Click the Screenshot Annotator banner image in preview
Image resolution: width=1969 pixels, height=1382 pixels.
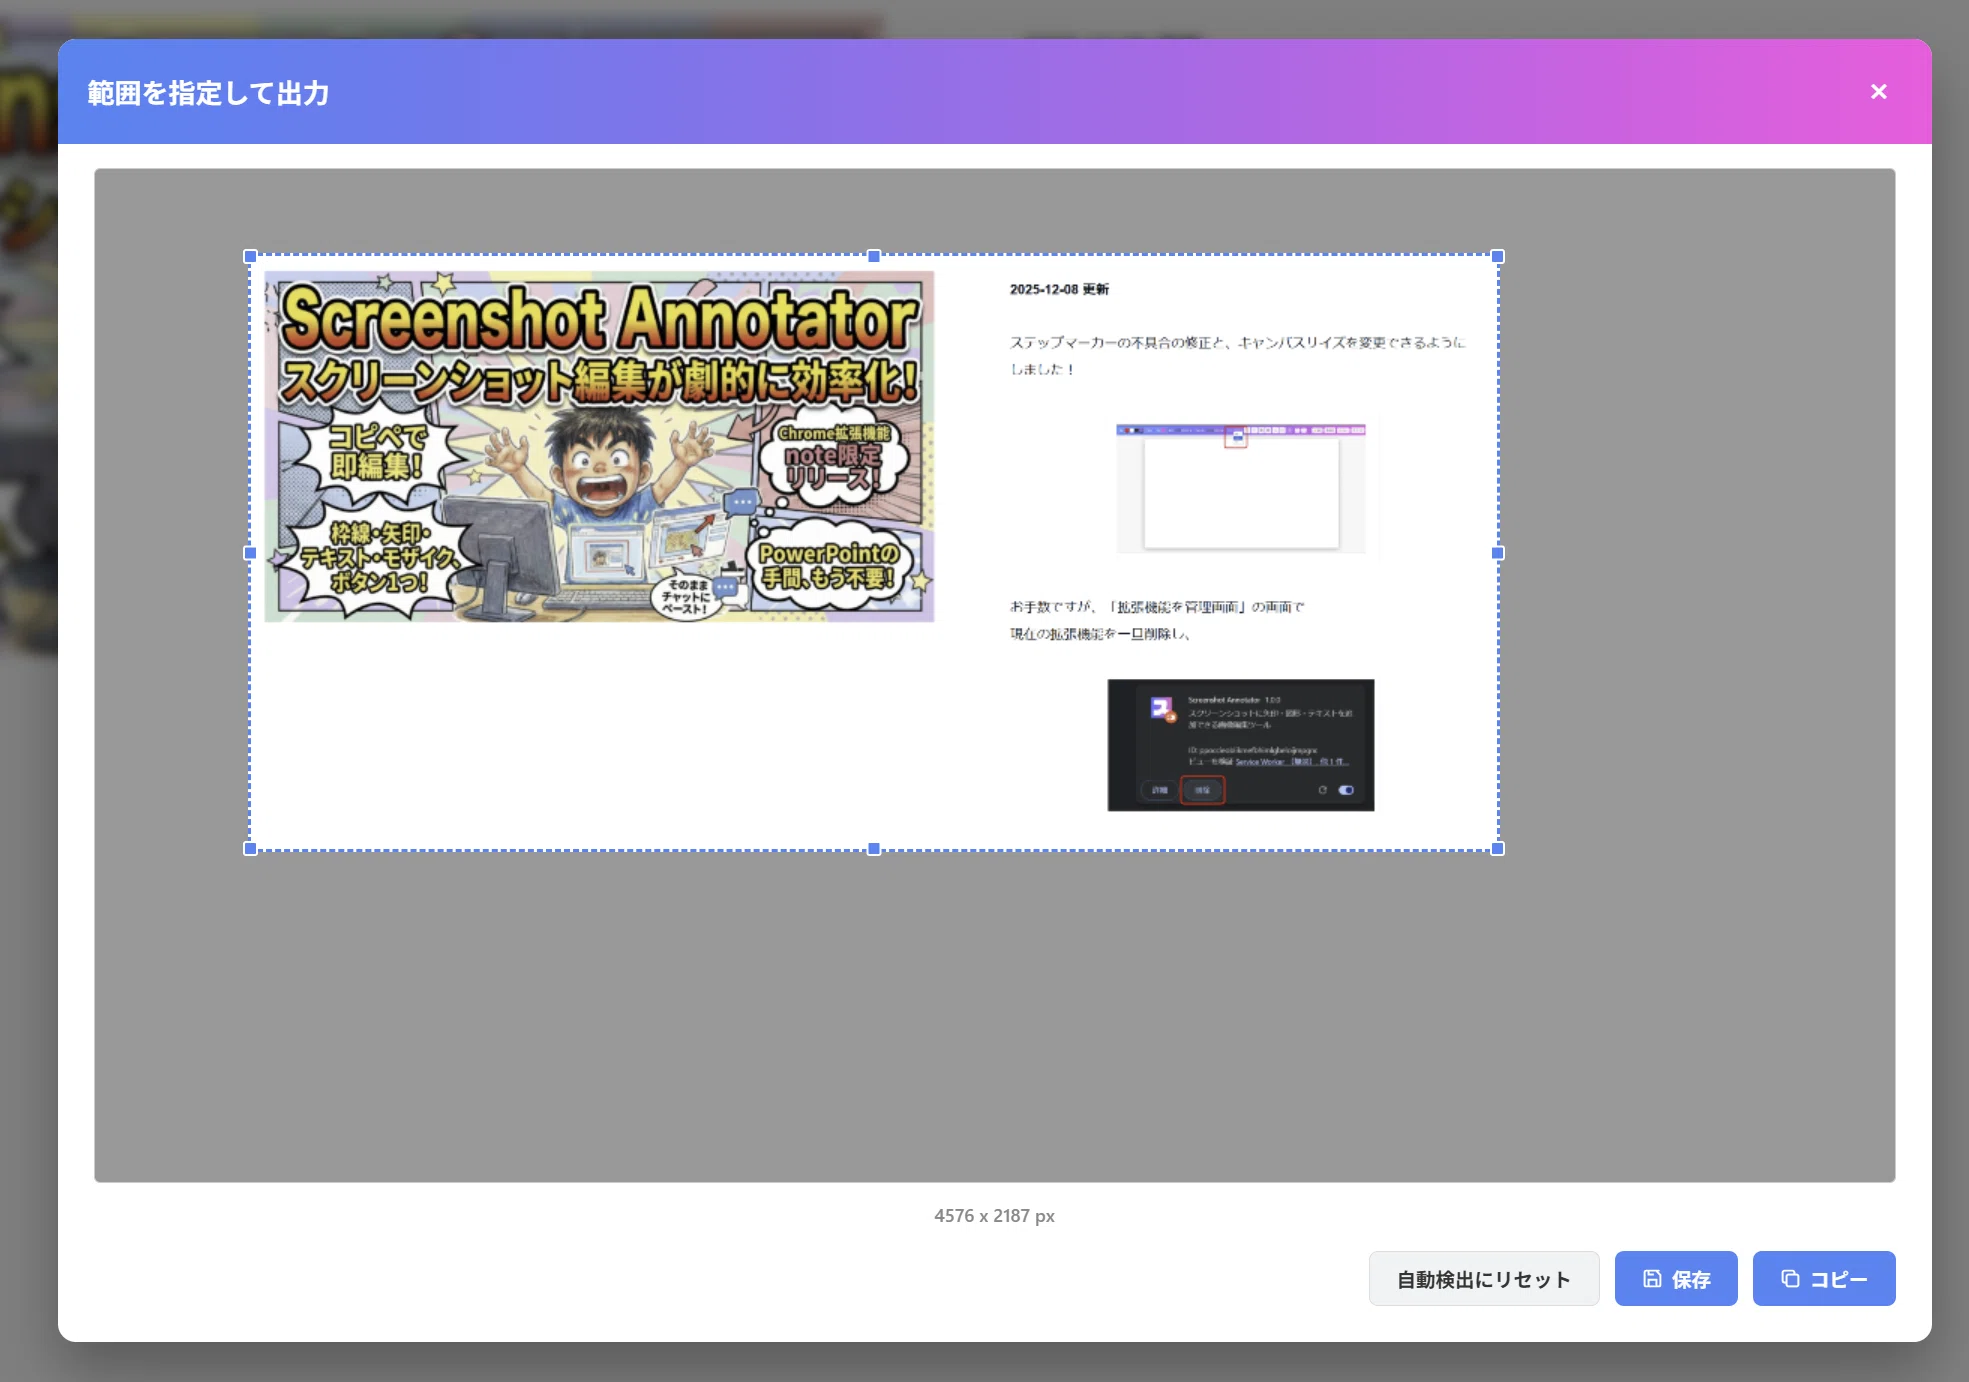599,447
